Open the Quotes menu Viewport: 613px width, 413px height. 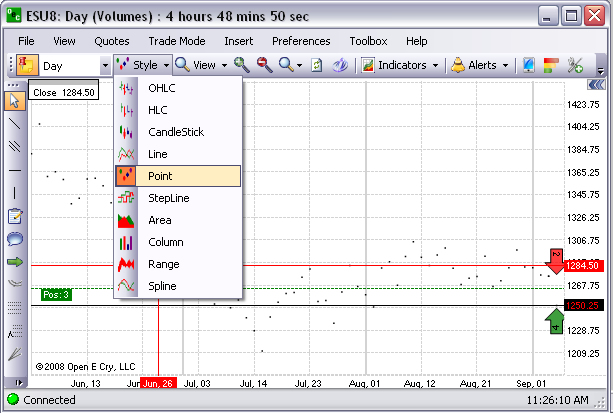click(112, 41)
